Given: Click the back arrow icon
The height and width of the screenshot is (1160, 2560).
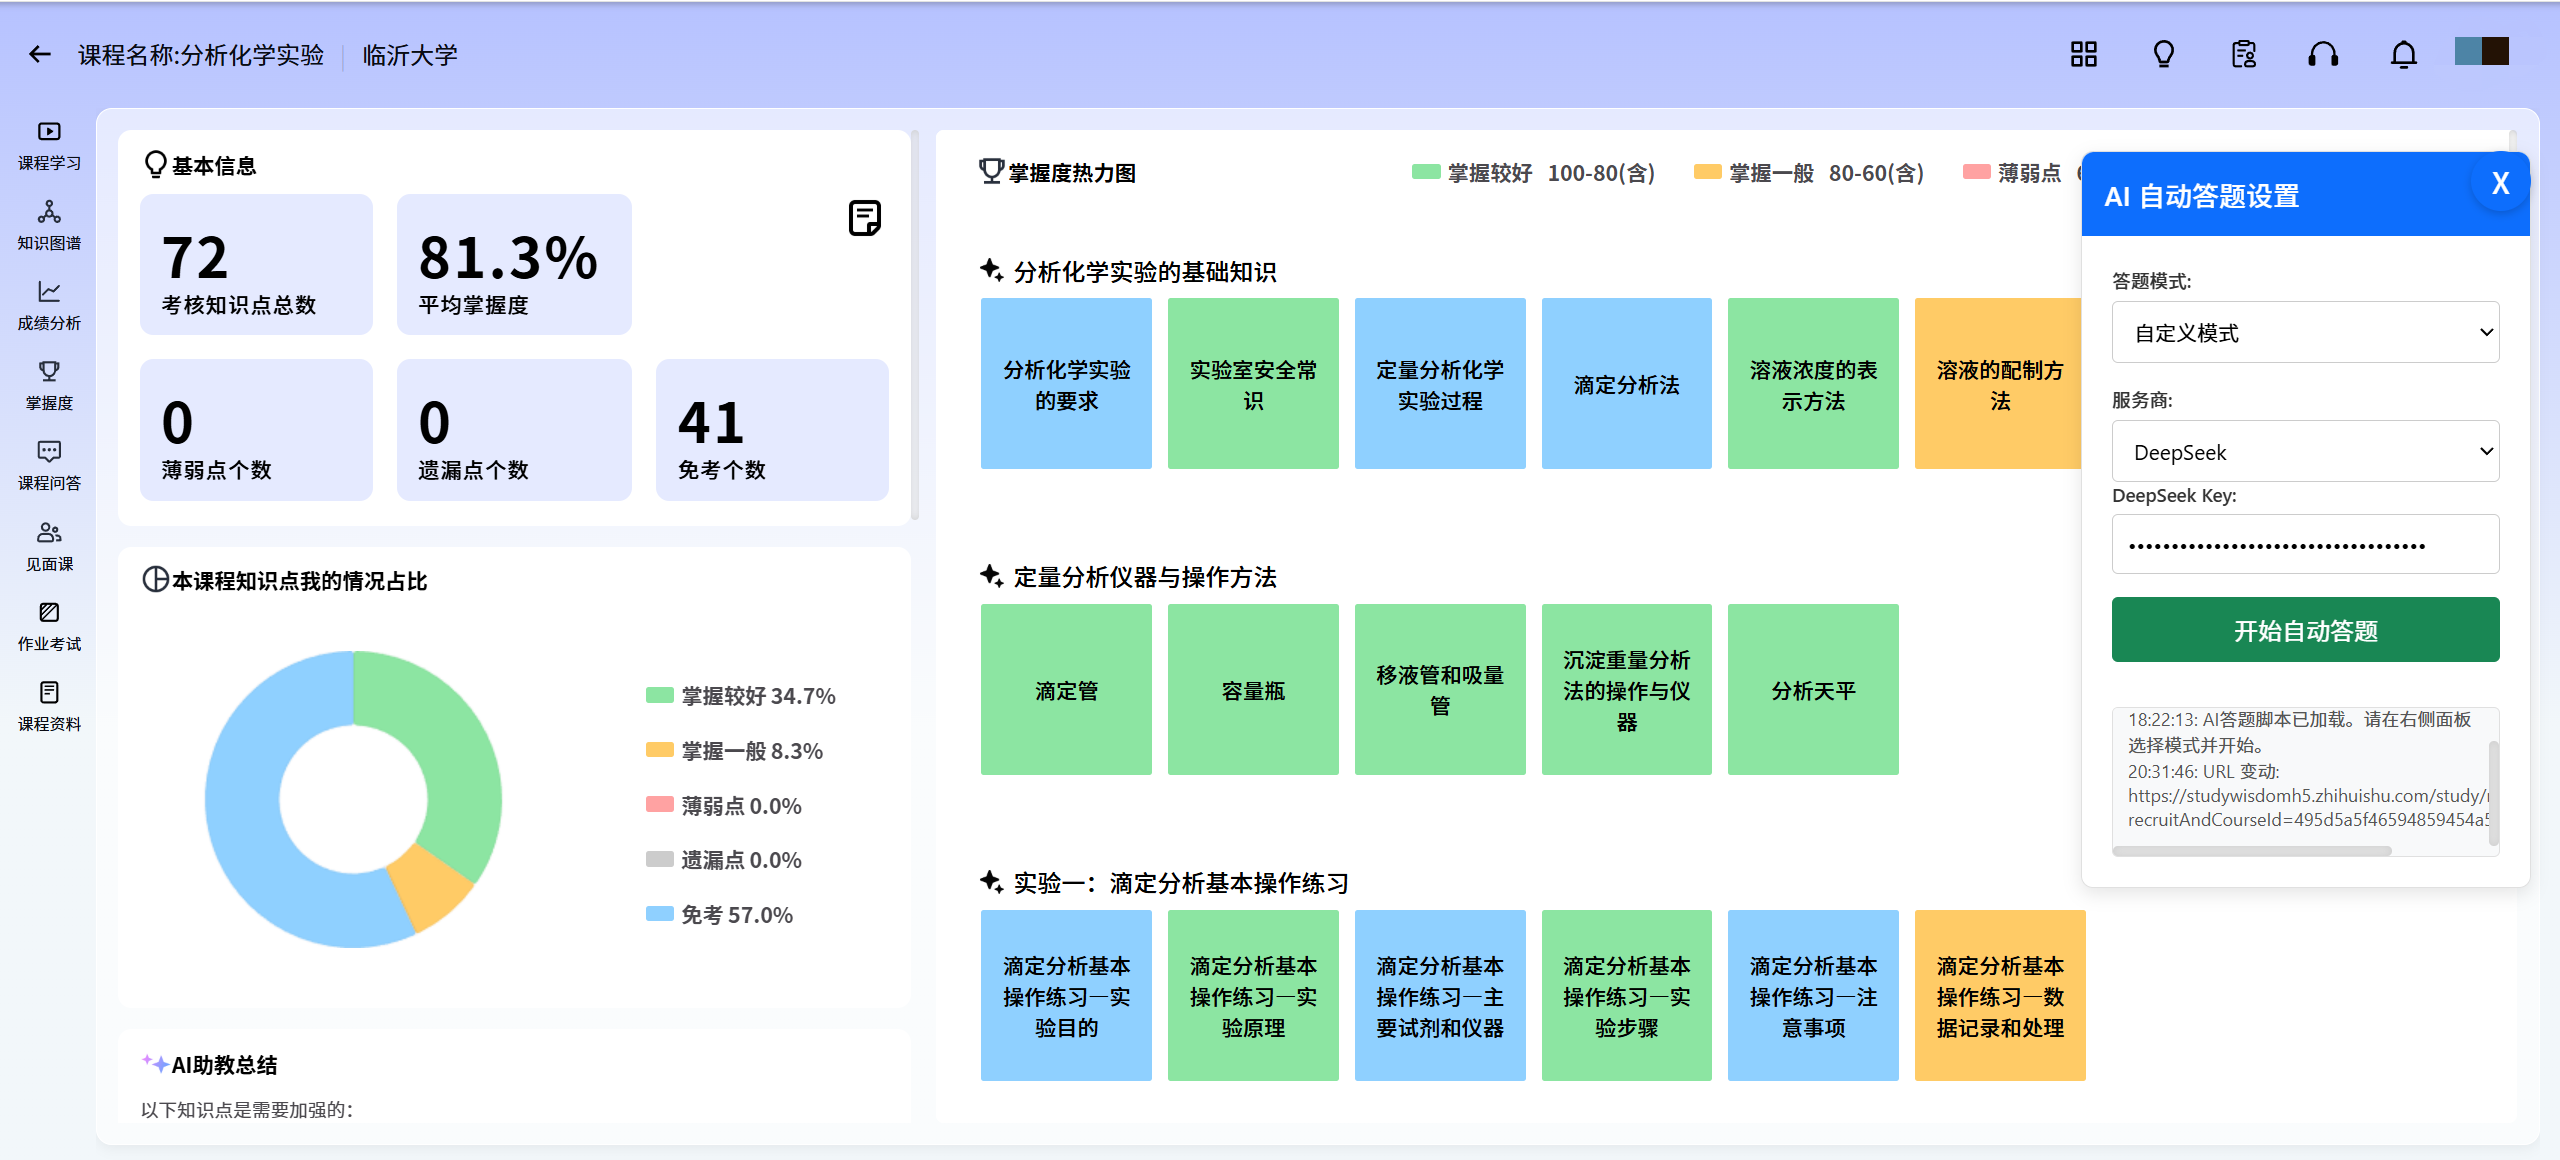Looking at the screenshot, I should click(40, 55).
